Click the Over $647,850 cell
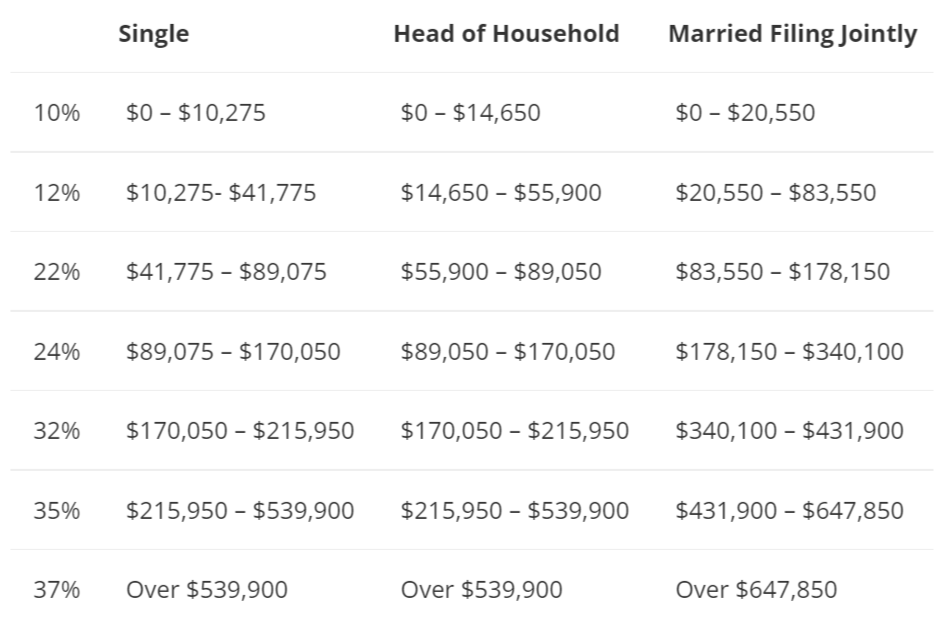 tap(756, 590)
